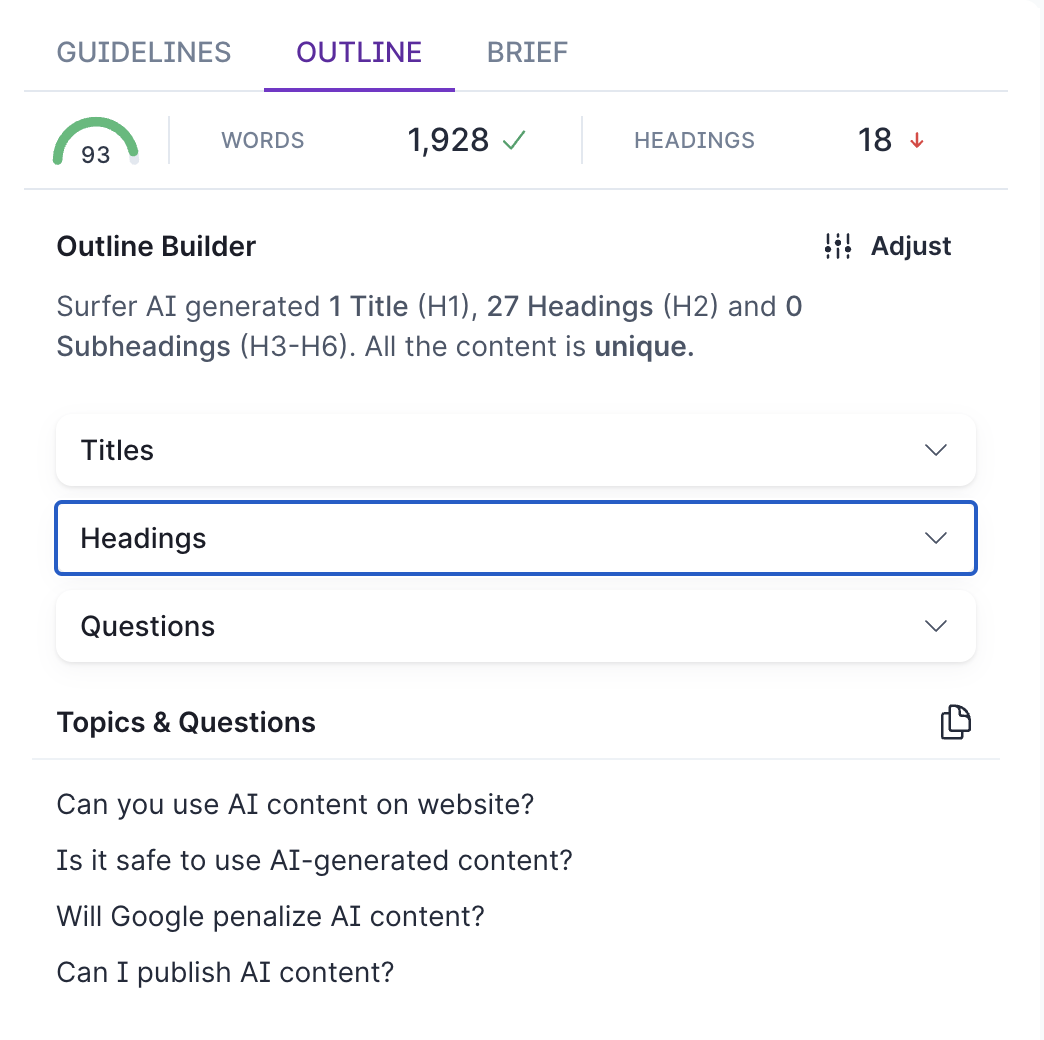This screenshot has width=1044, height=1040.
Task: Open the BRIEF tab
Action: coord(527,52)
